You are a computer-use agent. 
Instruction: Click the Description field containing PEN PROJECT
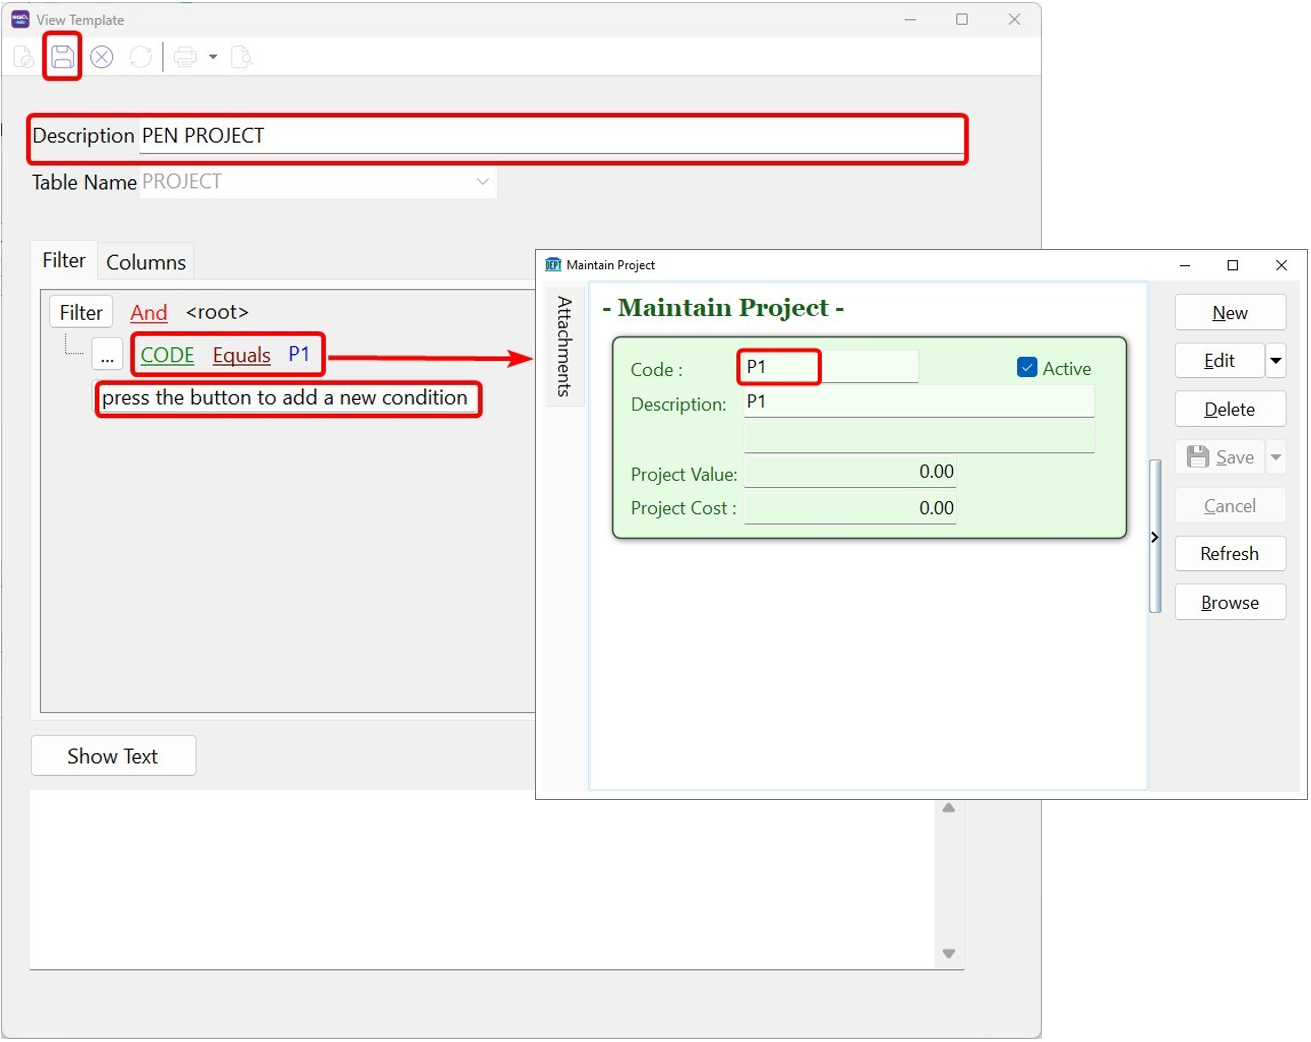coord(550,136)
